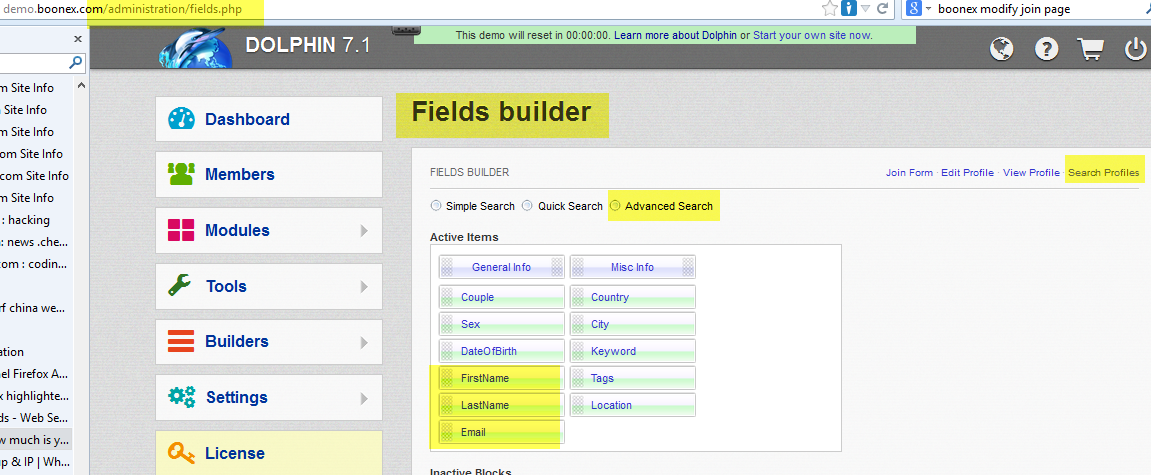
Task: Click the Learn more about Dolphin link
Action: click(675, 35)
